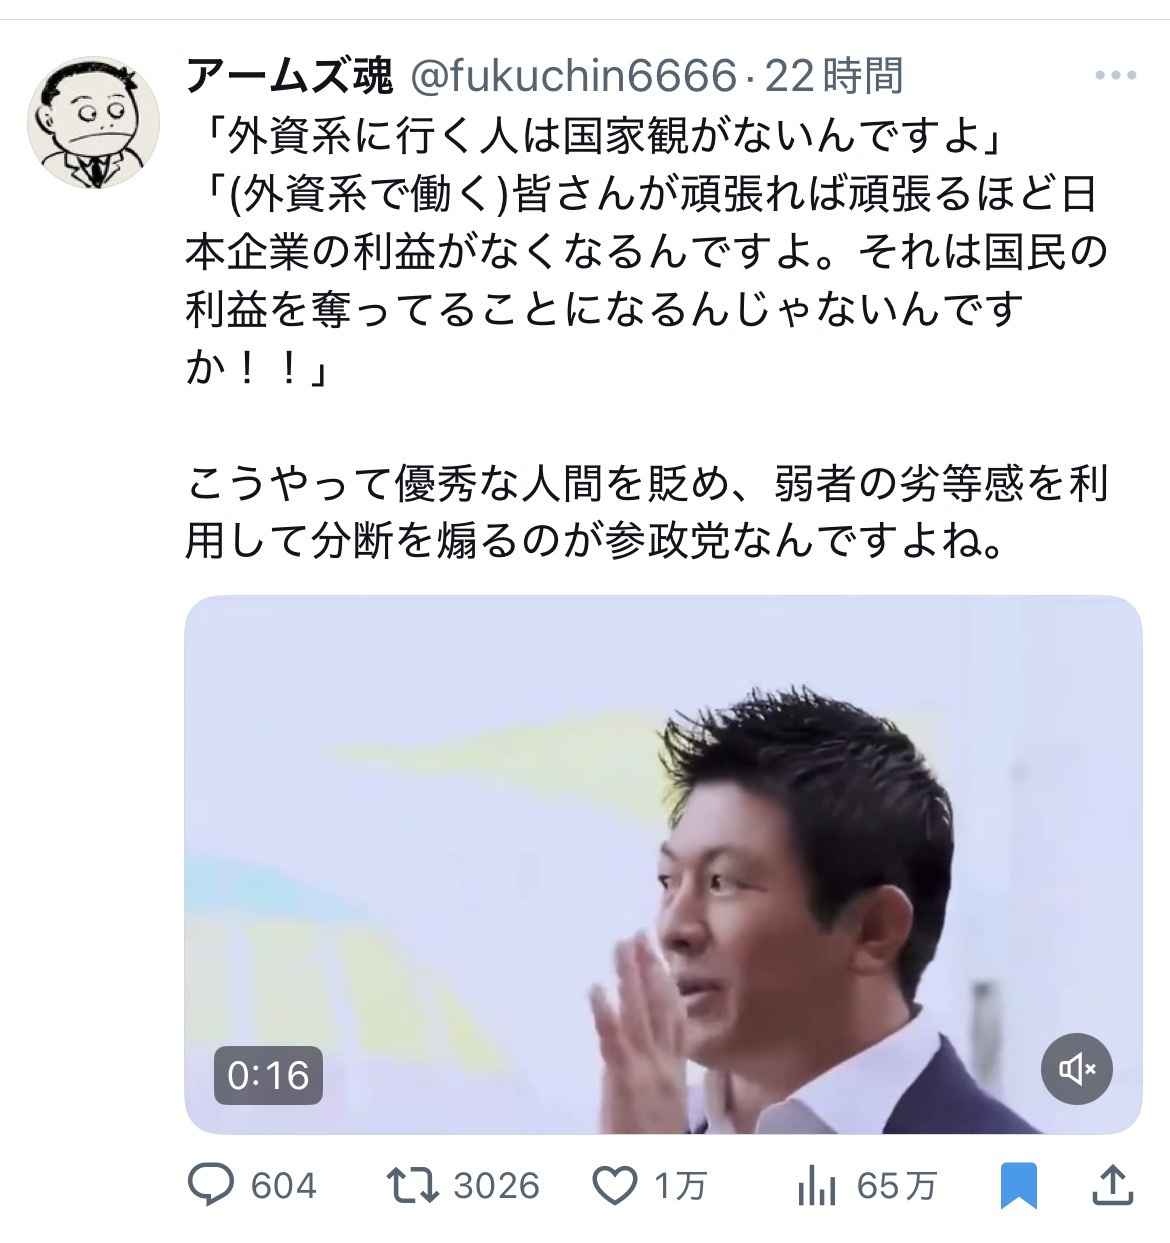The width and height of the screenshot is (1170, 1243).
Task: Unmute the video with speaker icon
Action: [1077, 1070]
